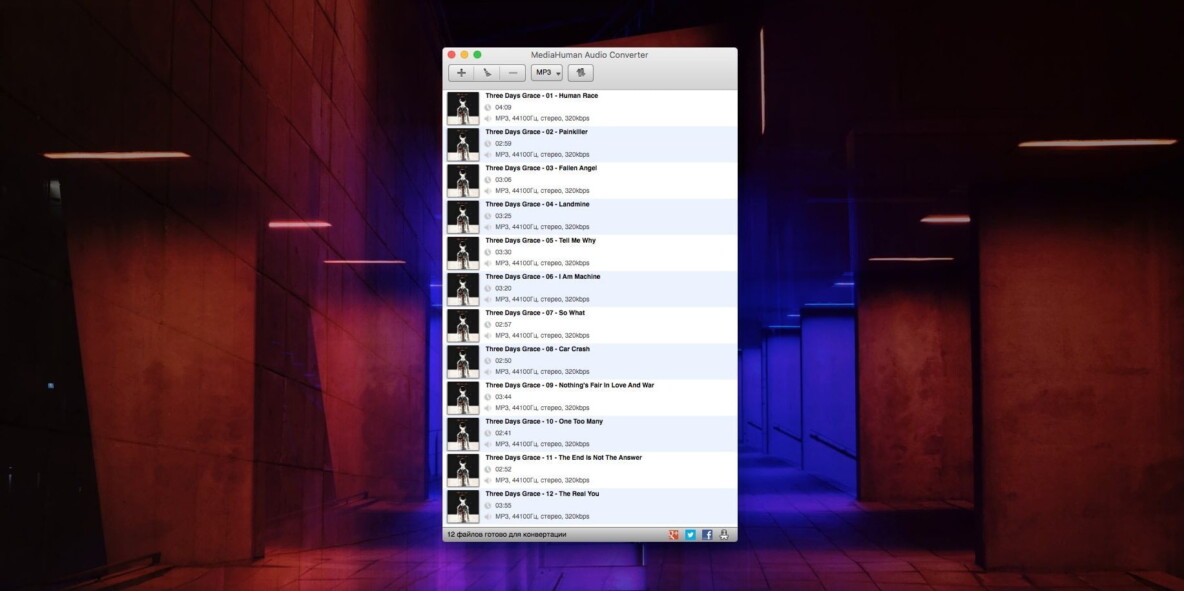Click album cover of 06 - I Am Machine
1184x591 pixels.
[463, 289]
